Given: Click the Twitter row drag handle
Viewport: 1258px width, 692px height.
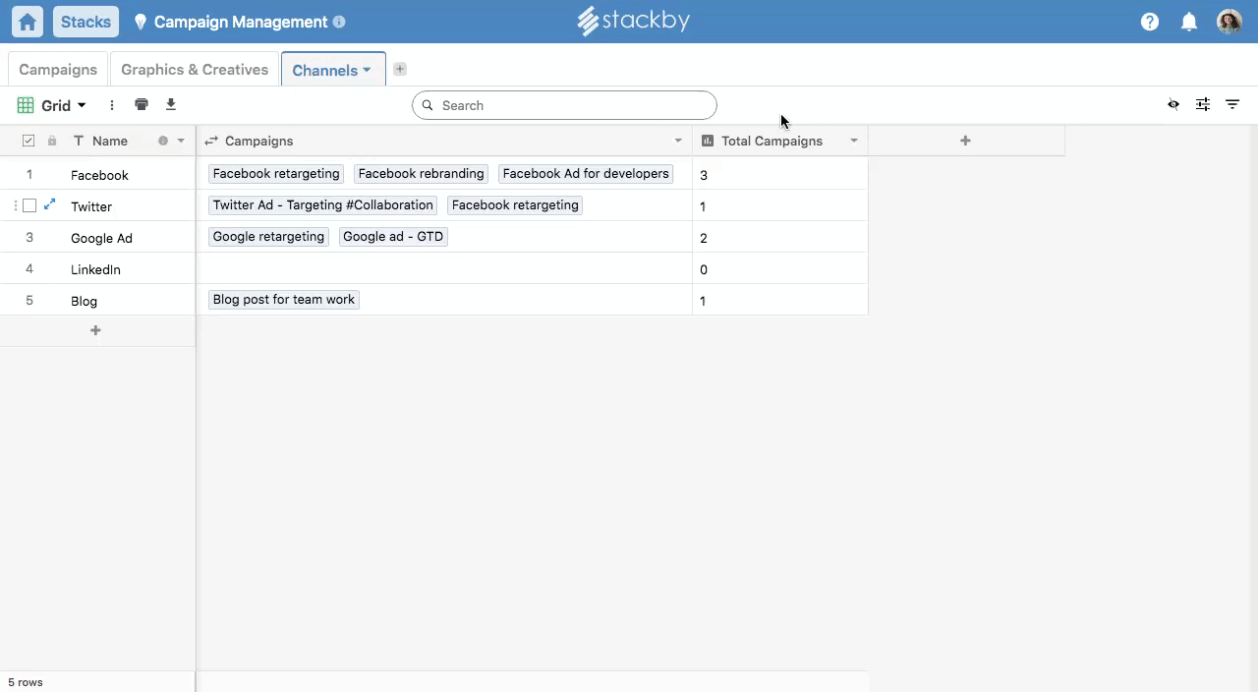Looking at the screenshot, I should [16, 206].
